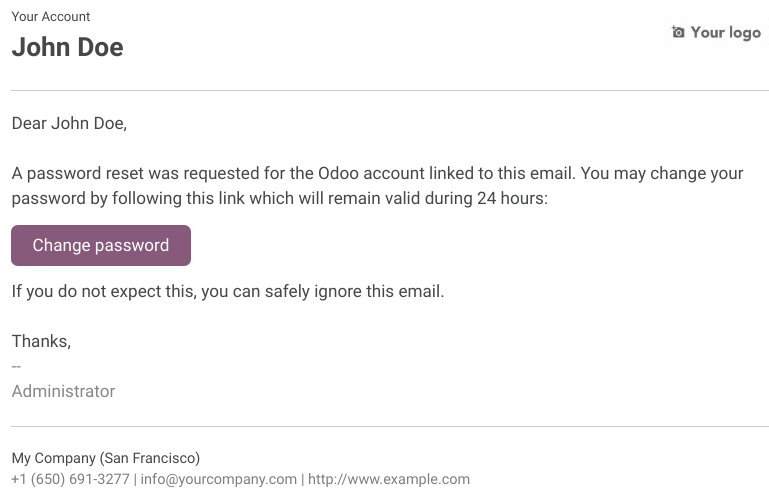The height and width of the screenshot is (495, 769).
Task: Click the bold John Doe heading
Action: point(67,47)
